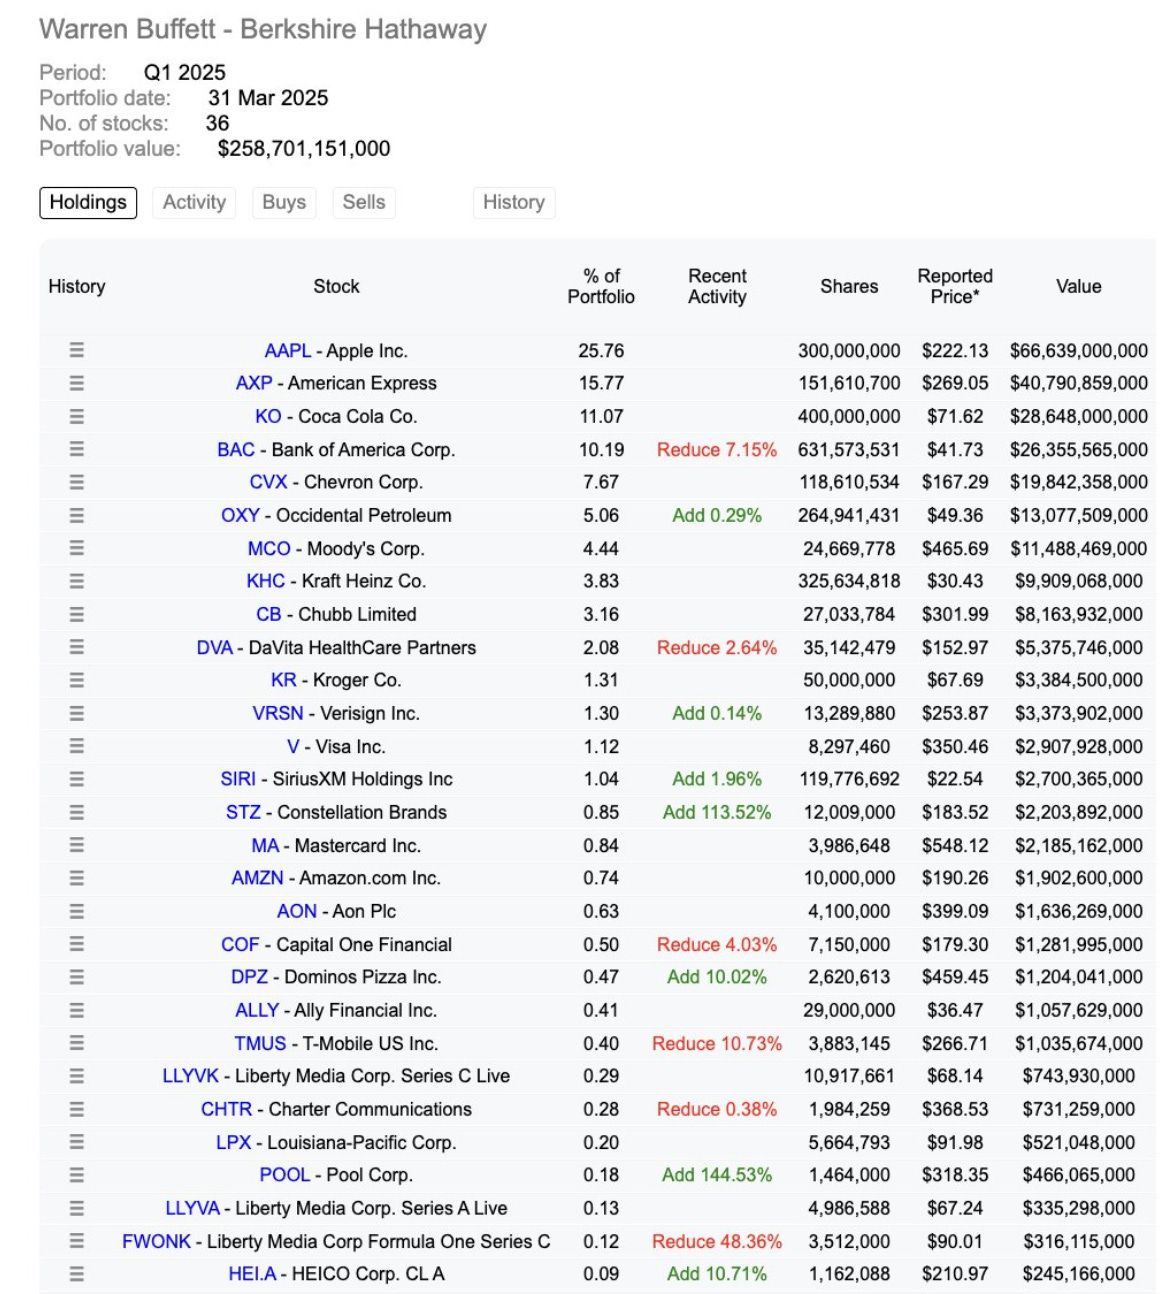Click the Add 113.52% activity cell
This screenshot has width=1164, height=1294.
[x=717, y=813]
